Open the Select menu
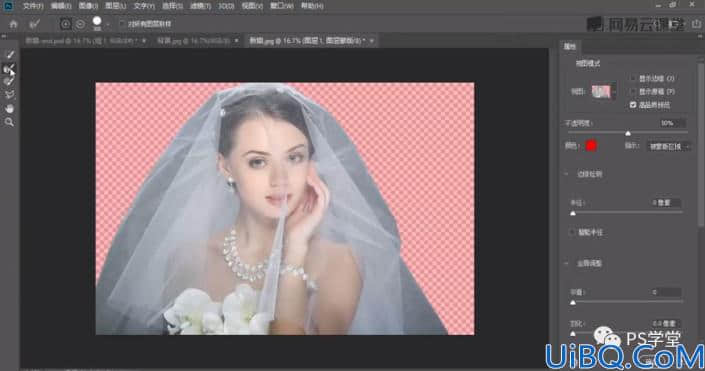This screenshot has width=705, height=371. pos(172,6)
